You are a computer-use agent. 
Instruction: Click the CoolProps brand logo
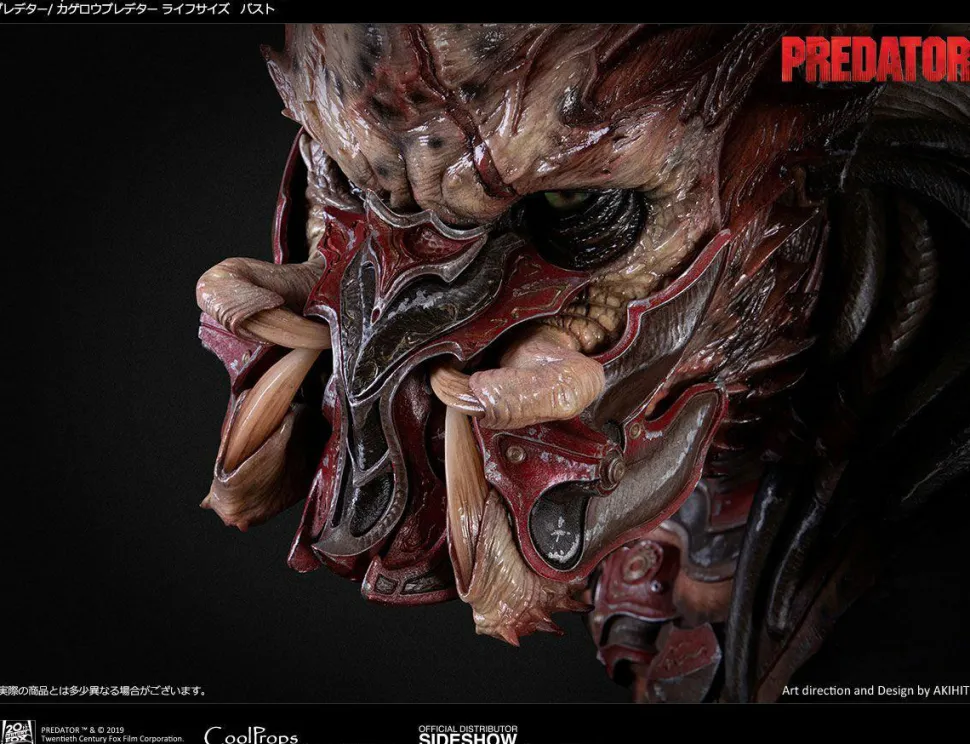(x=251, y=735)
